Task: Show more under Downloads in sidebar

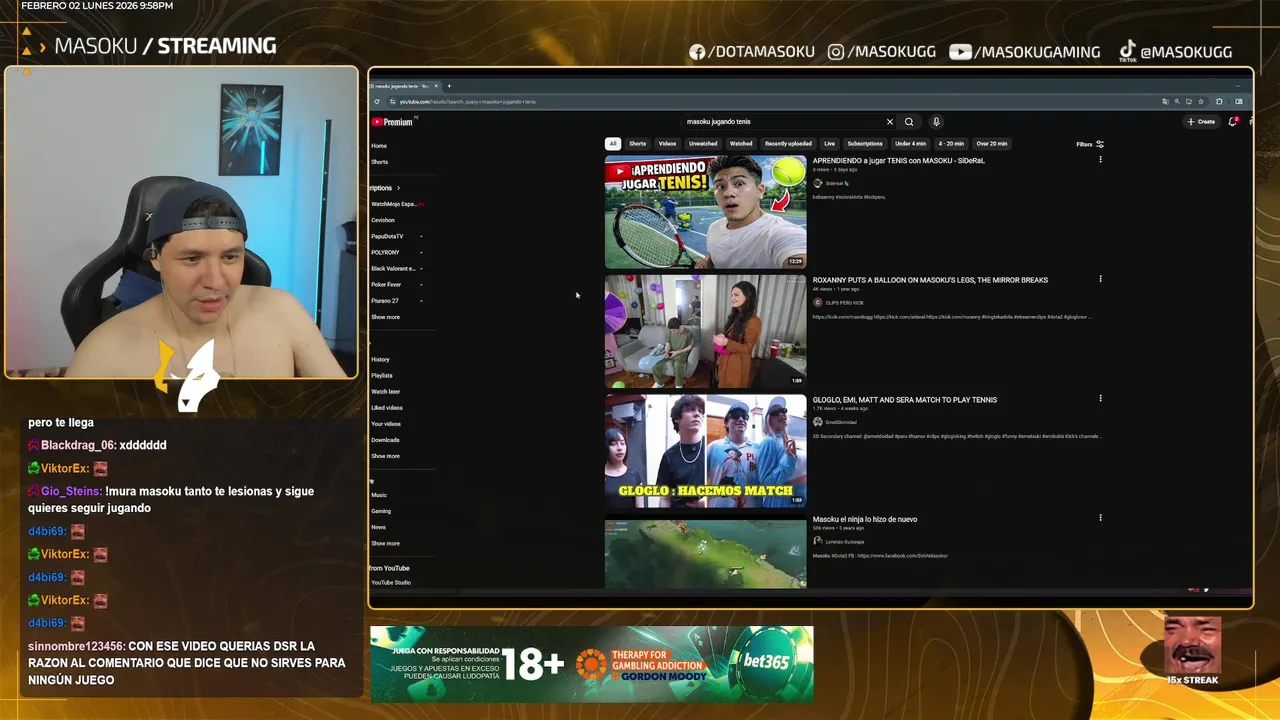Action: [385, 456]
